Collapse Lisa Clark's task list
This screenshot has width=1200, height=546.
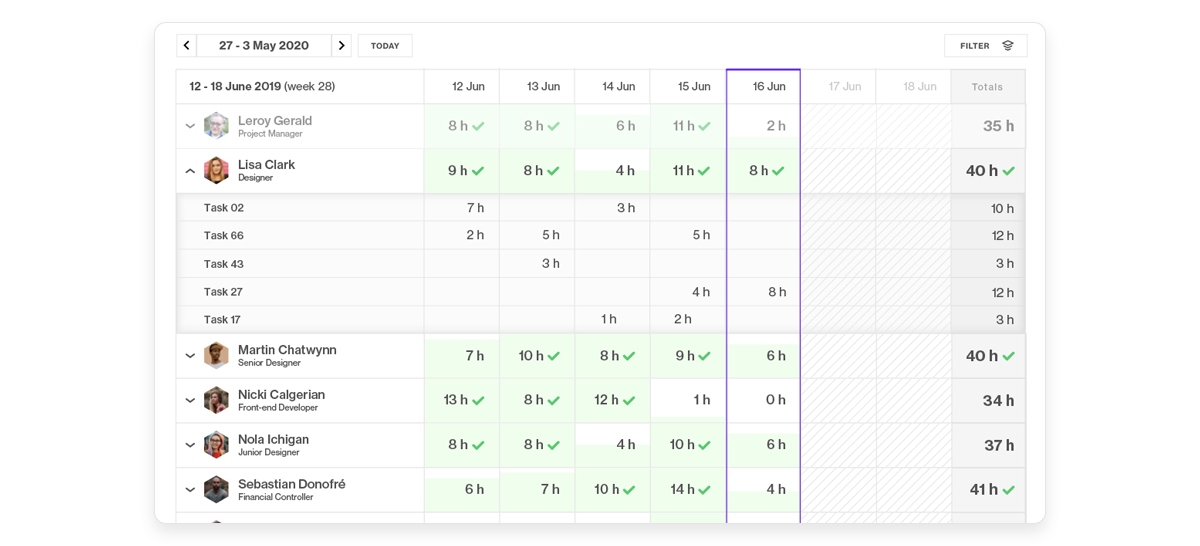190,171
